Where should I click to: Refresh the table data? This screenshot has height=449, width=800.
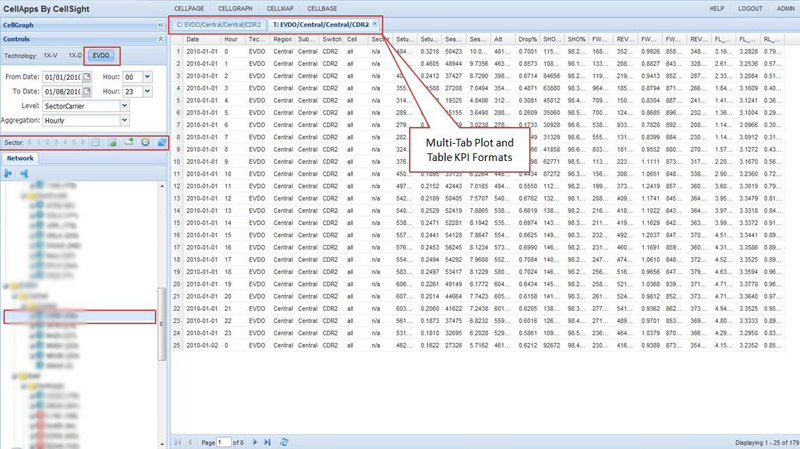coord(285,441)
